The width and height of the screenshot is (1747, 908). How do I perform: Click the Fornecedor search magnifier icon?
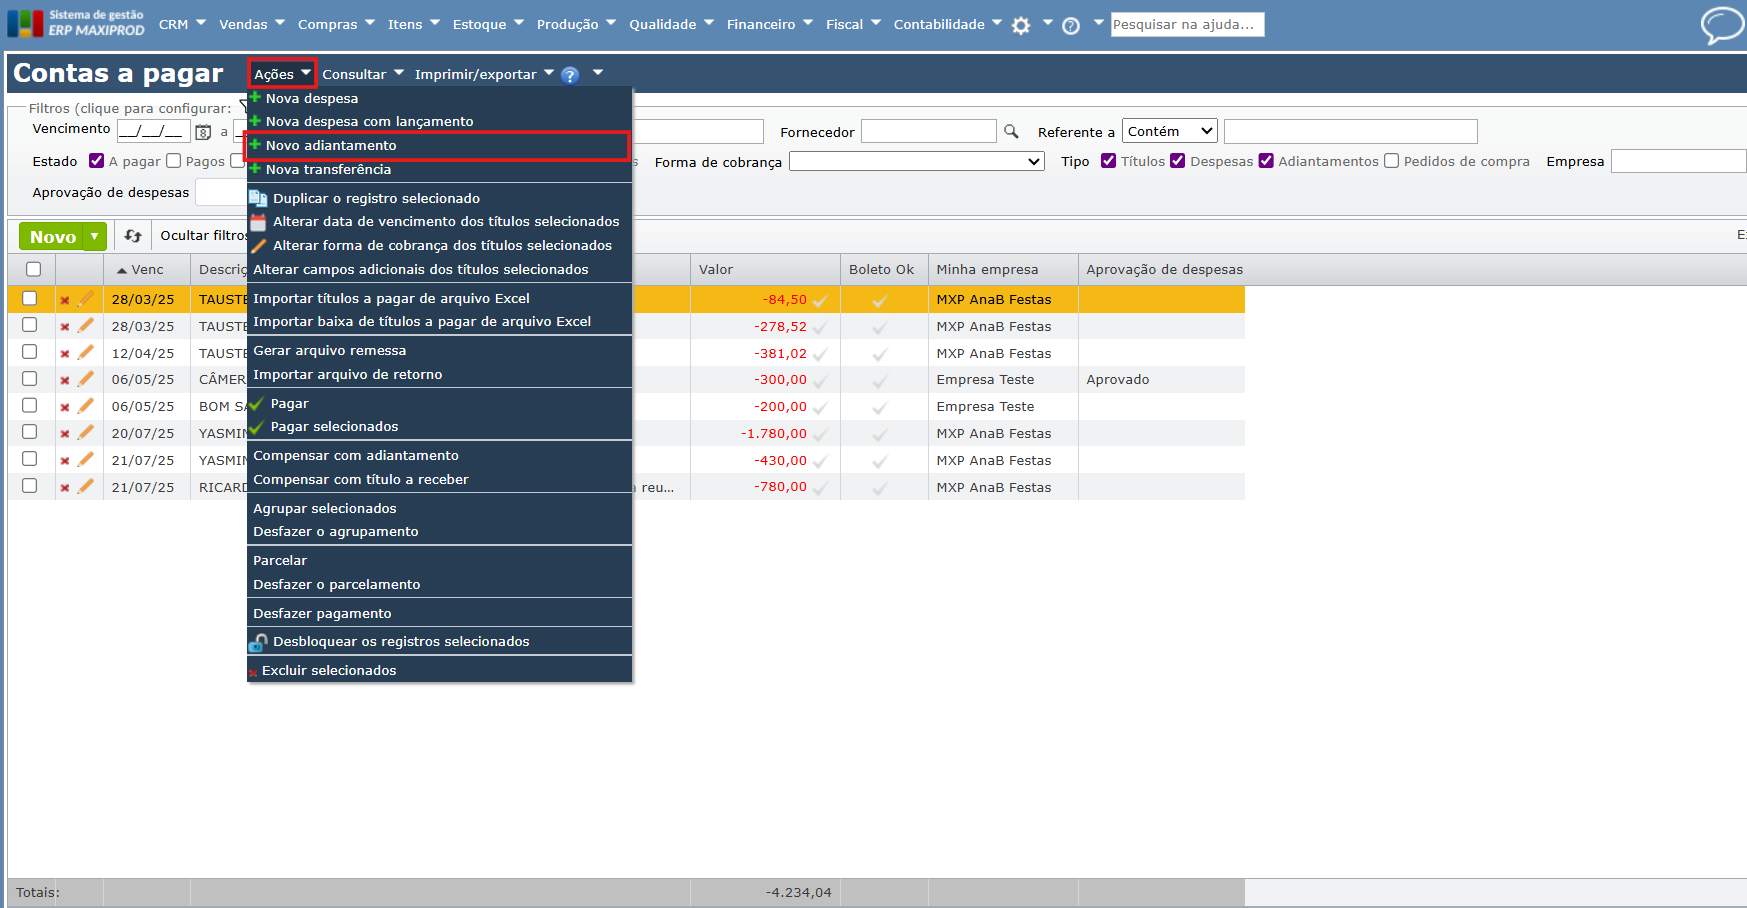1011,132
